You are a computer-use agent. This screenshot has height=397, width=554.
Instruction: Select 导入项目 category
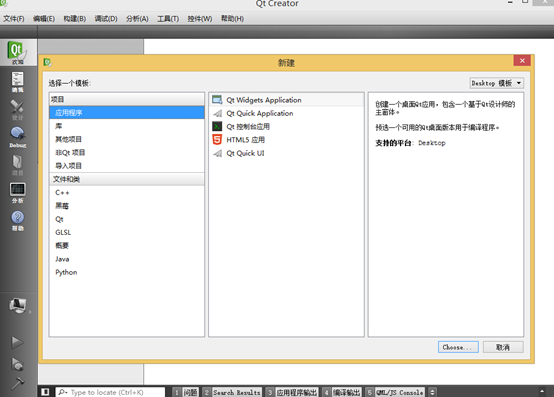tap(127, 166)
